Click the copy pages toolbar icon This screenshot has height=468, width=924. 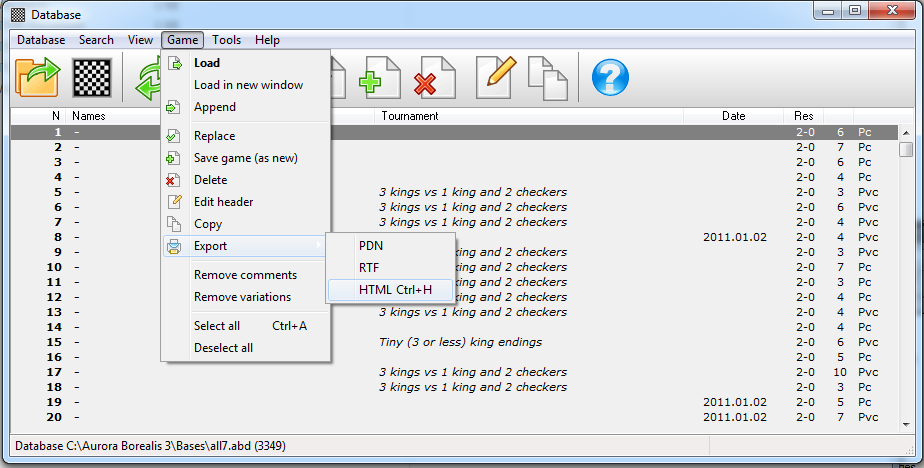[x=547, y=77]
